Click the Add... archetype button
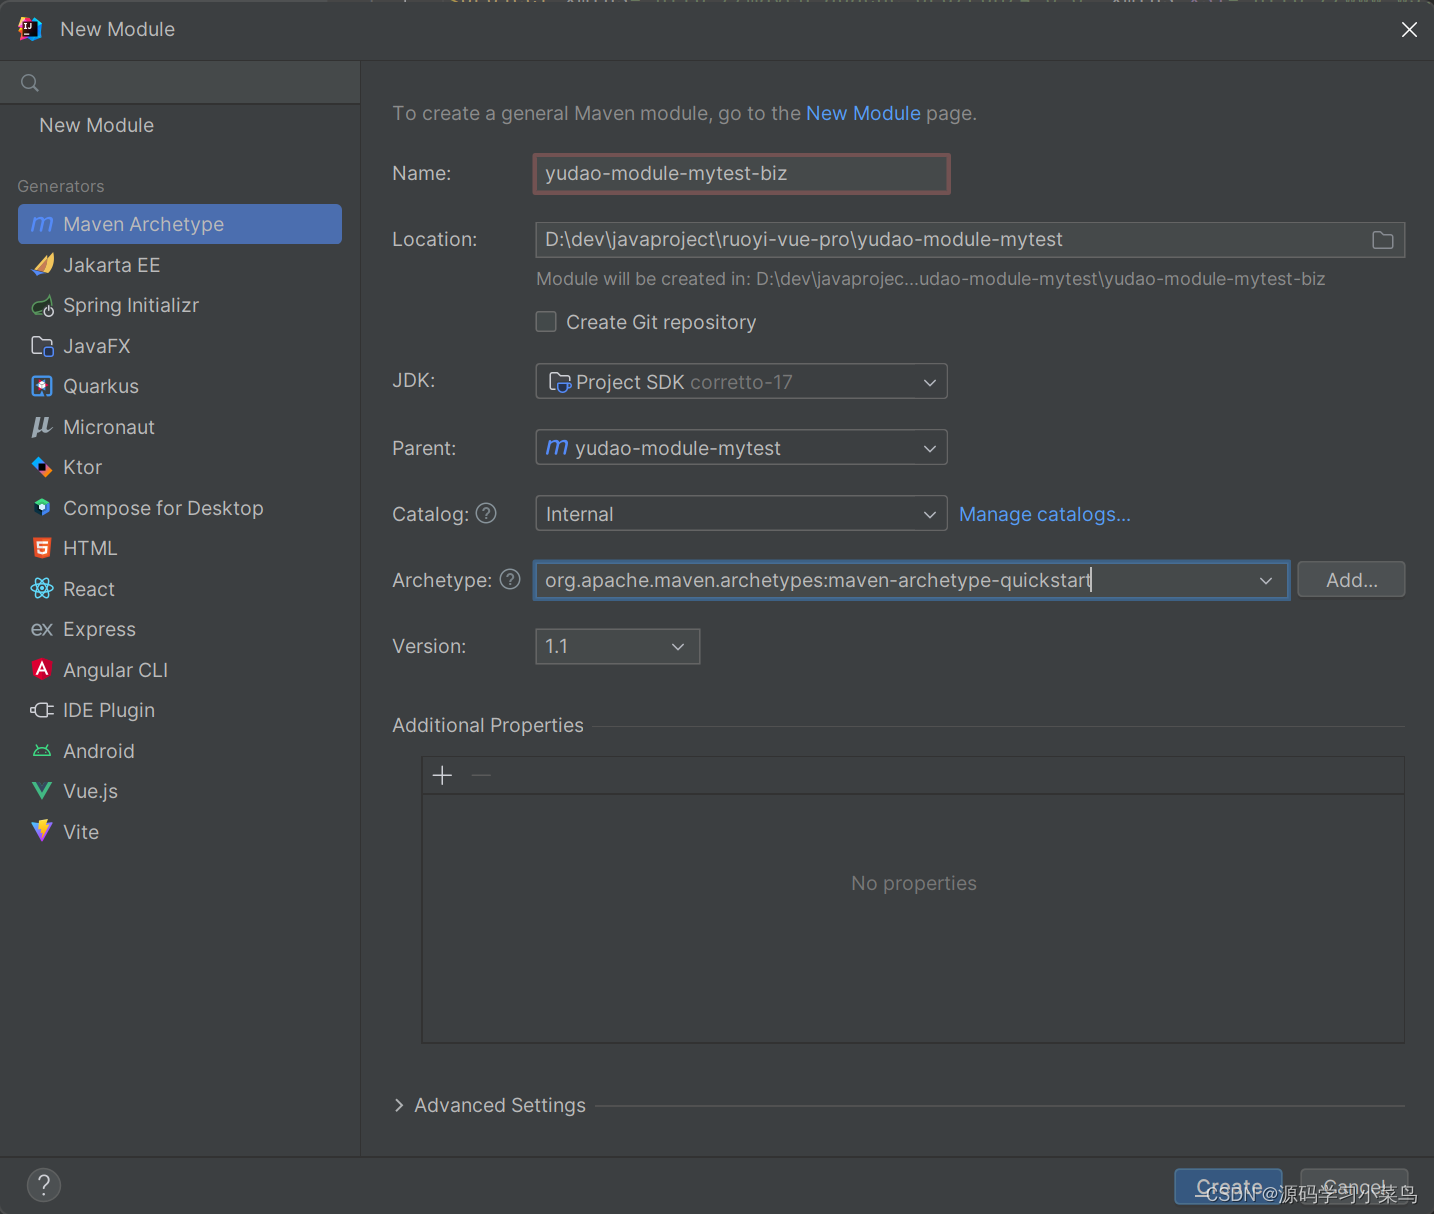The image size is (1434, 1214). click(x=1351, y=580)
